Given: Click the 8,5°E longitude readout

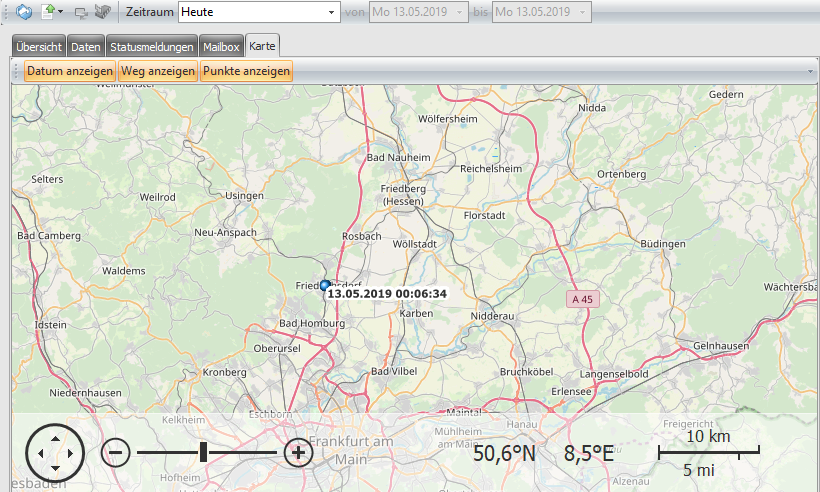Looking at the screenshot, I should point(588,453).
